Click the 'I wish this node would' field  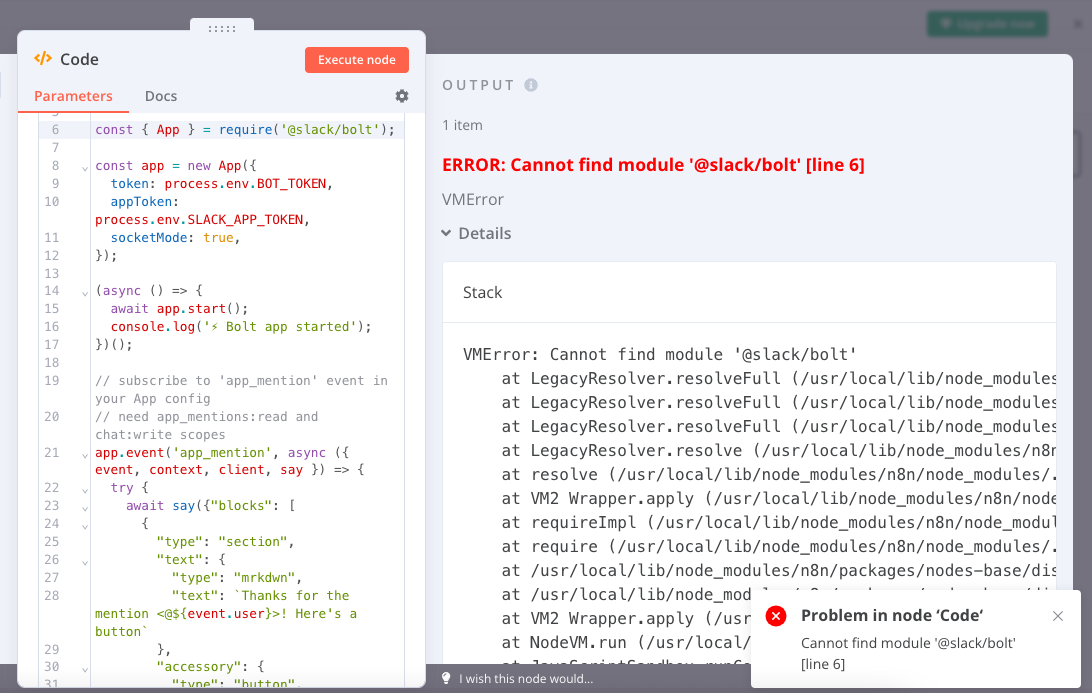pyautogui.click(x=520, y=678)
